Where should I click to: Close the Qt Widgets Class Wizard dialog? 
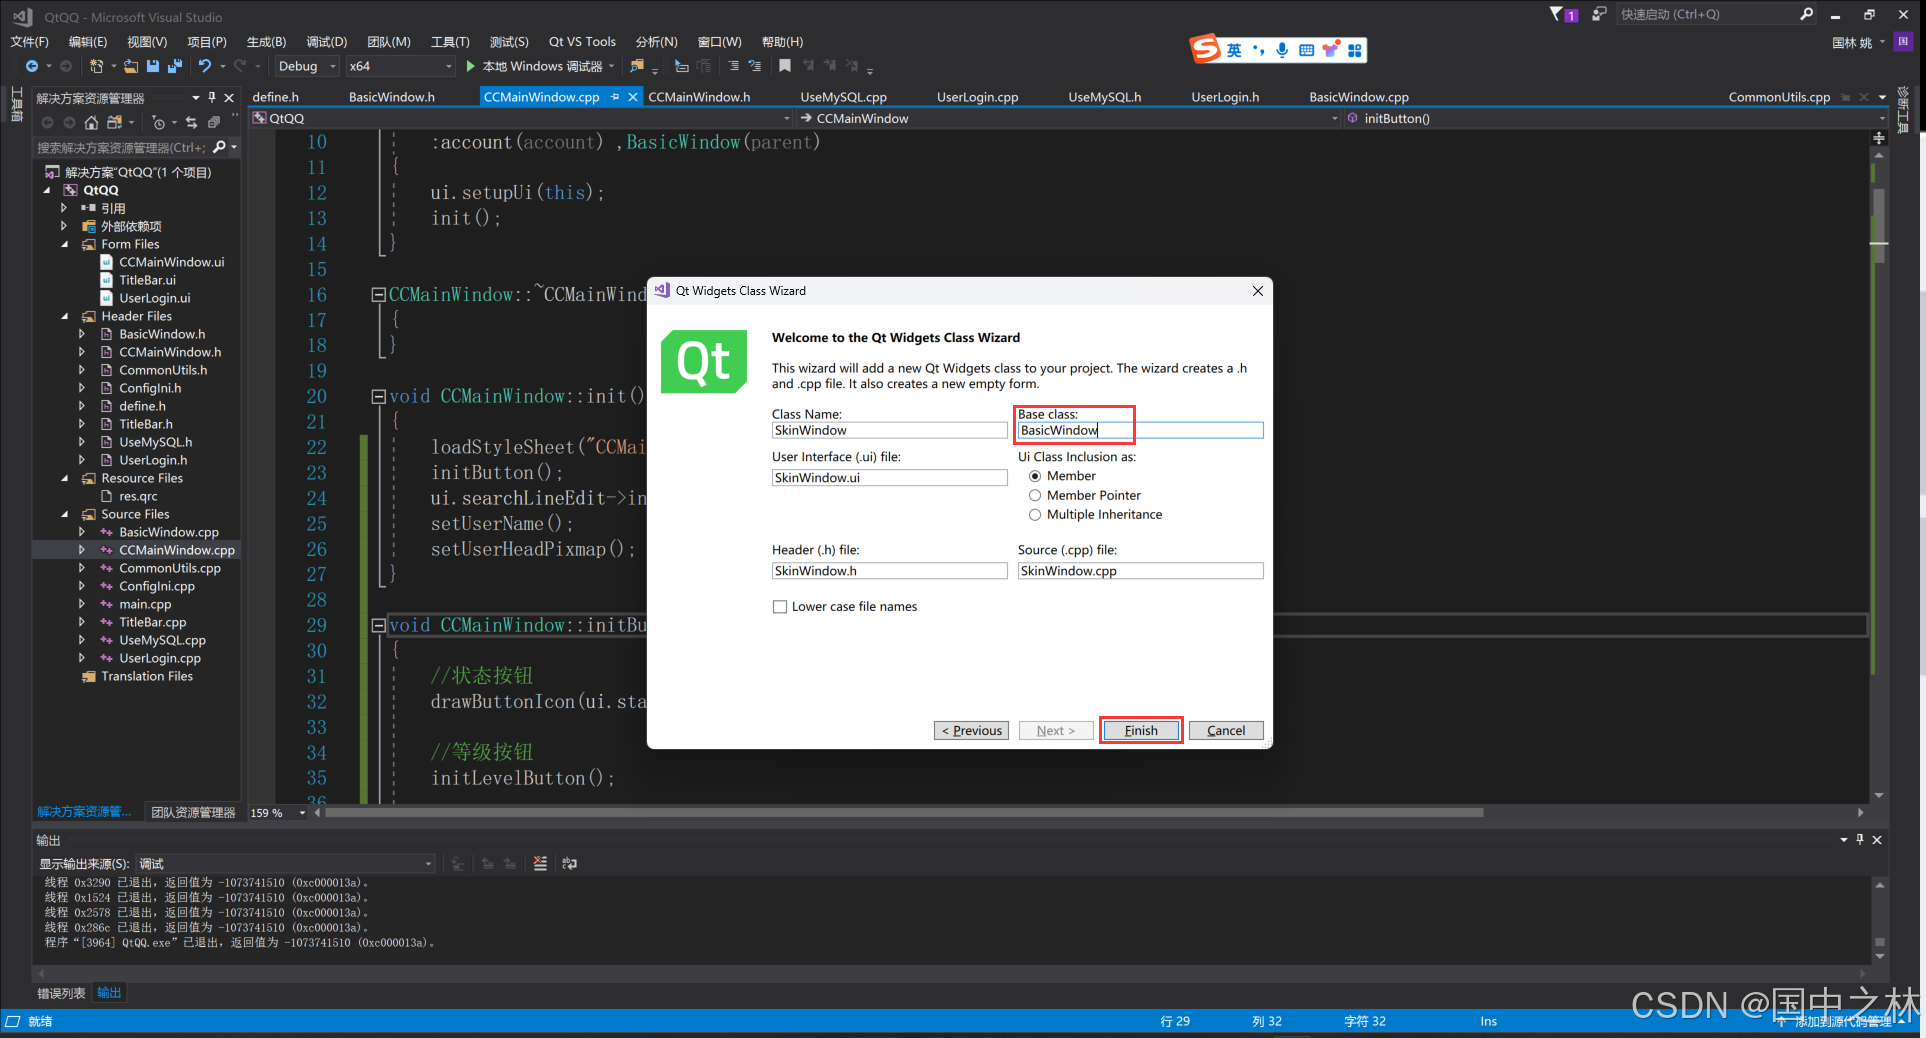click(x=1258, y=291)
